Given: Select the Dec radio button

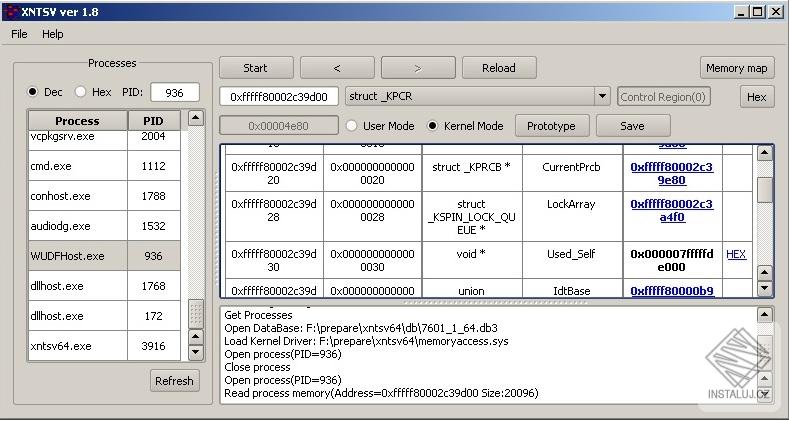Looking at the screenshot, I should 33,92.
